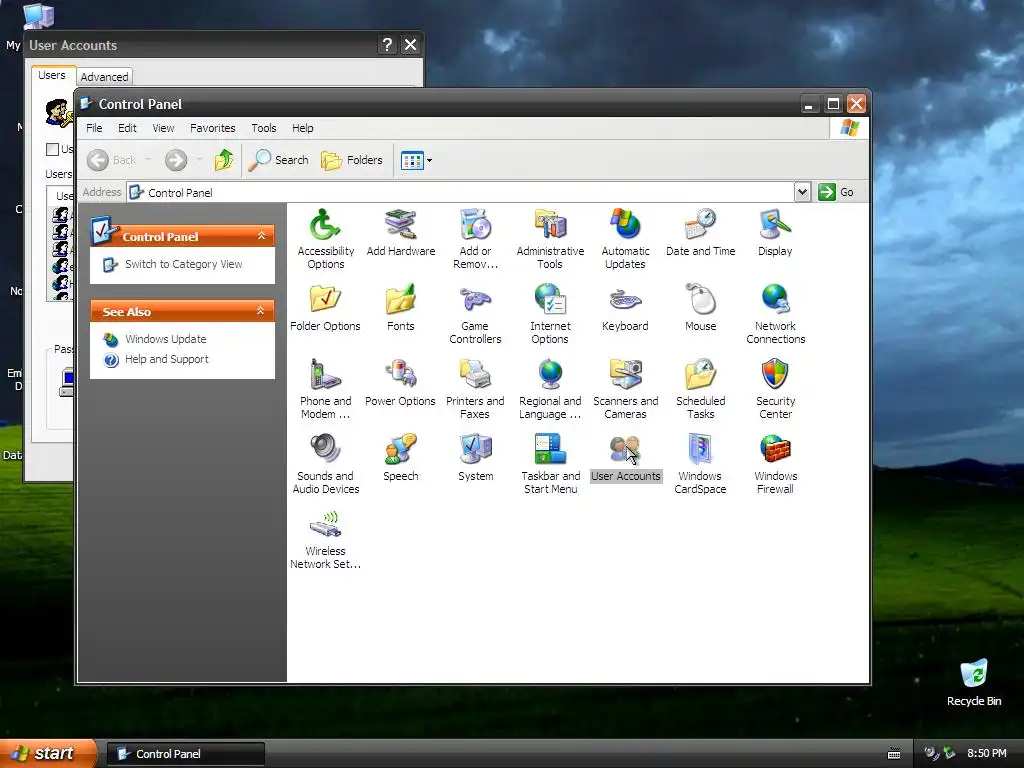Toggle the Folders pane button
This screenshot has width=1024, height=768.
pyautogui.click(x=352, y=160)
